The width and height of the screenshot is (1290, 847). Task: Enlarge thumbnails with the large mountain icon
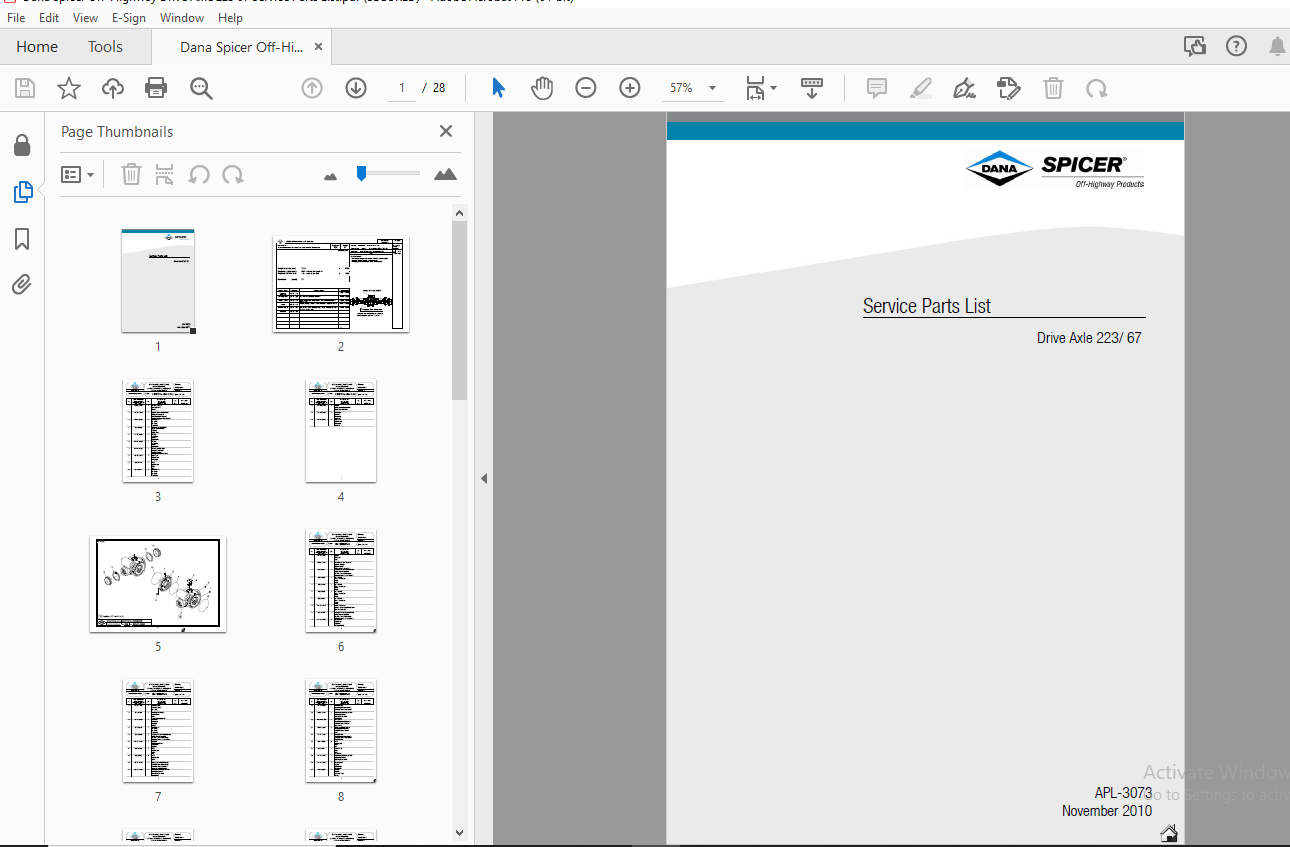[446, 175]
